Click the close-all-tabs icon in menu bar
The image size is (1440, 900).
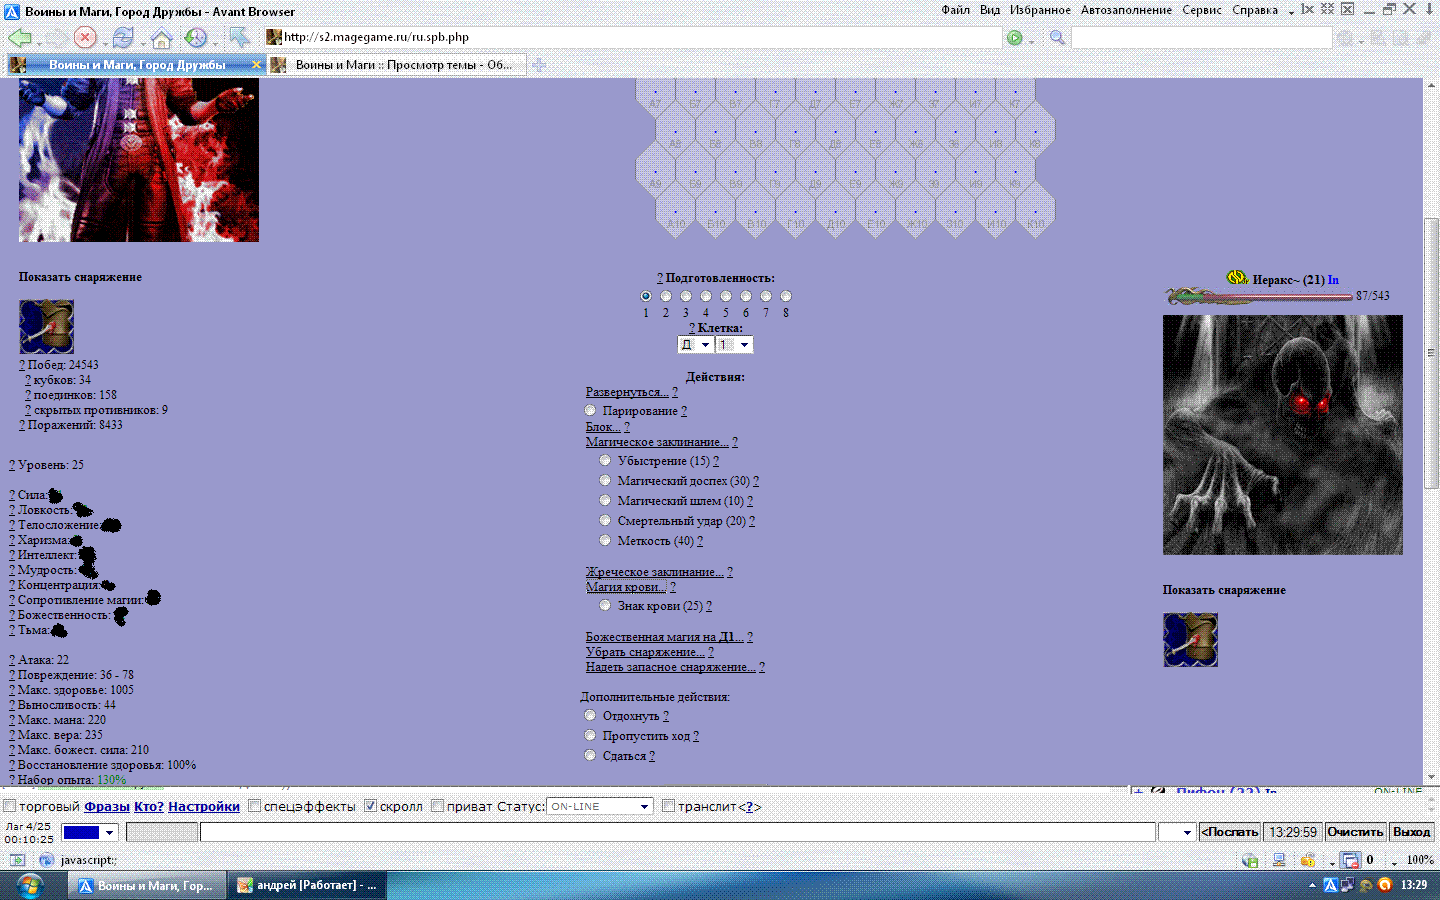(1327, 9)
